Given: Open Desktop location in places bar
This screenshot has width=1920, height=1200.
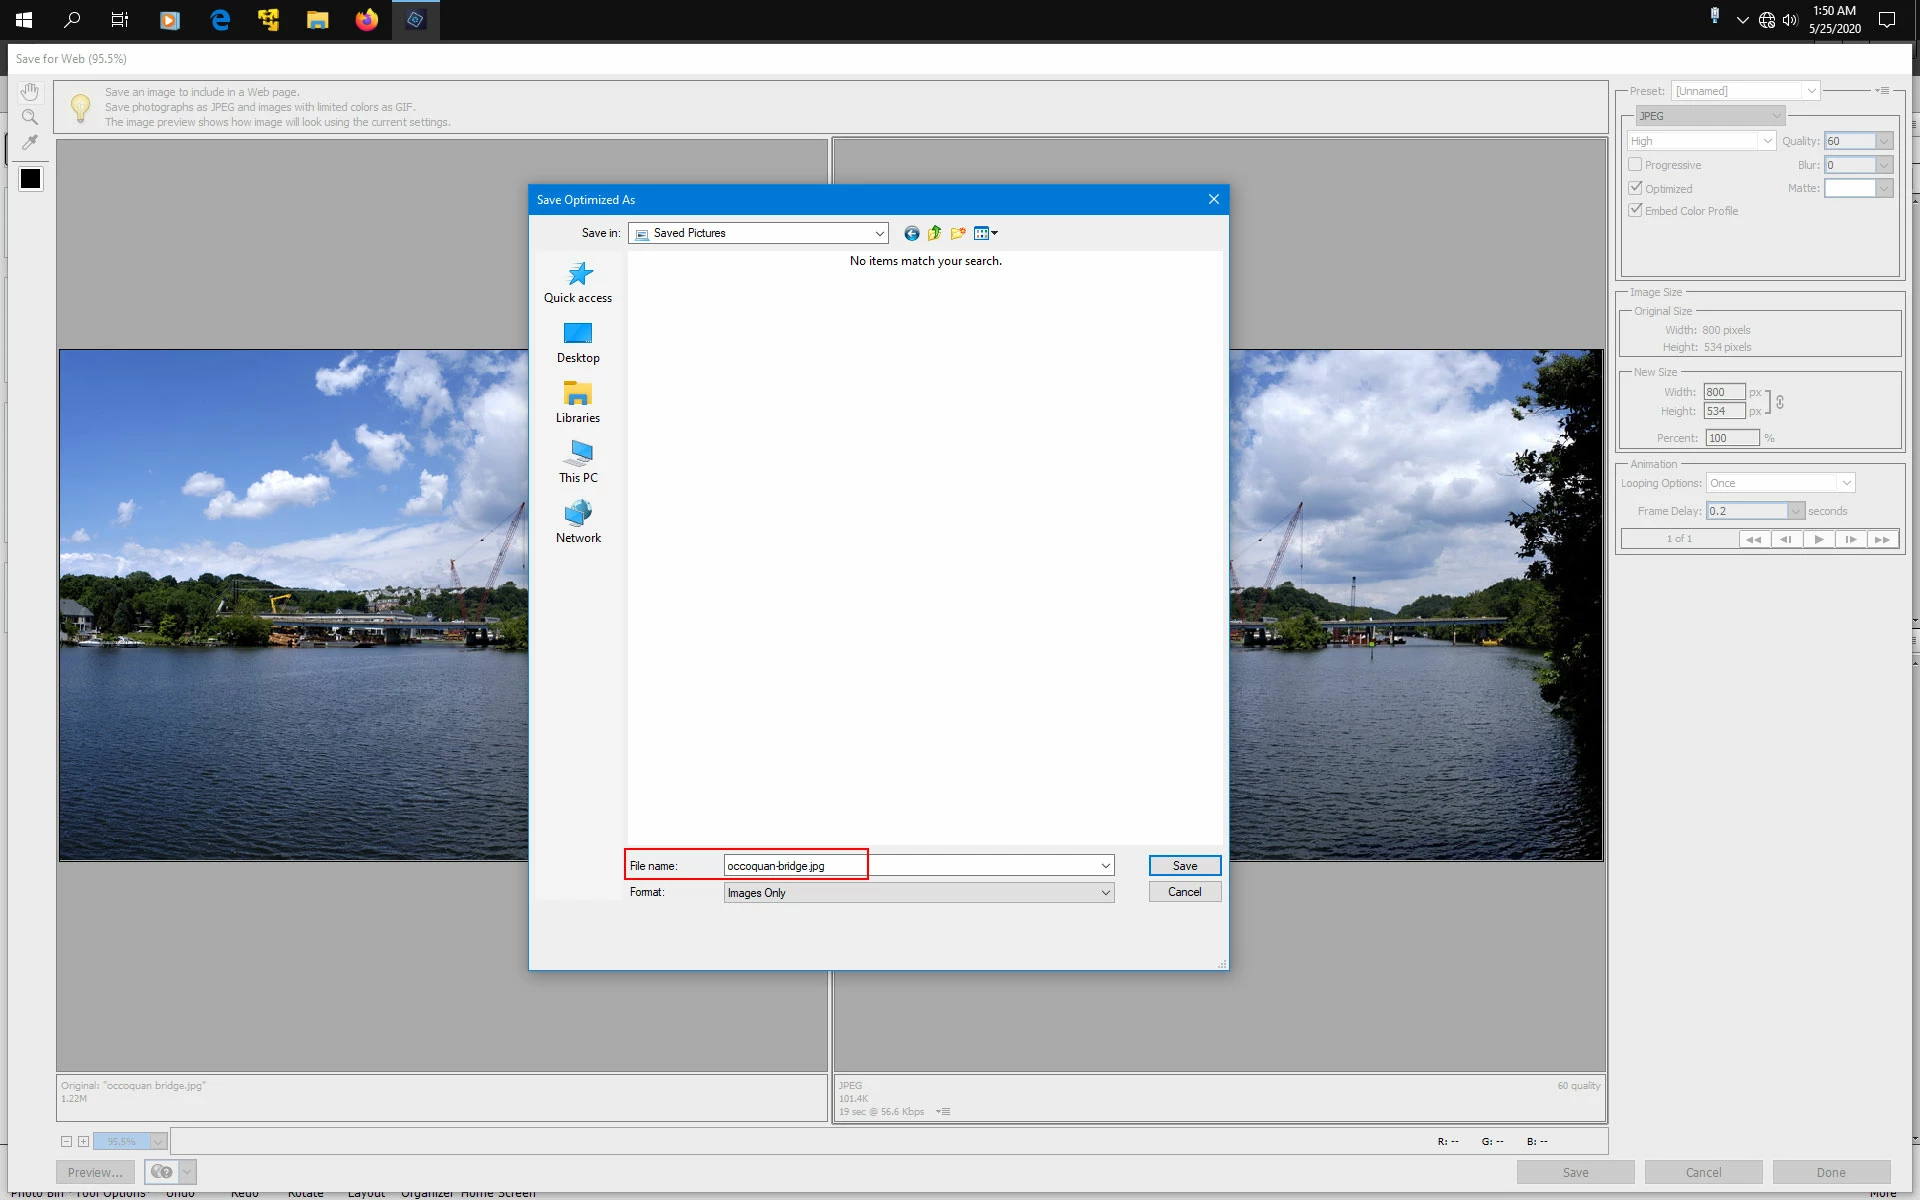Looking at the screenshot, I should click(578, 342).
